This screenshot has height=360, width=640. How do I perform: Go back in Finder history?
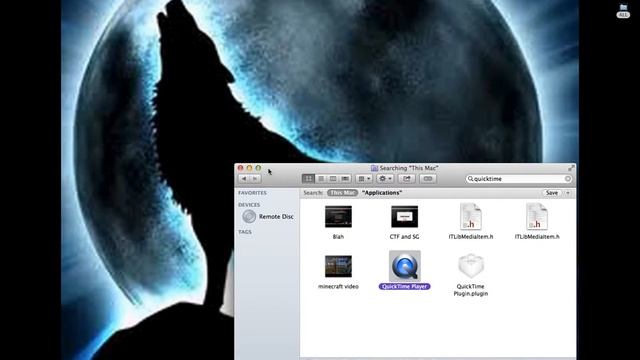244,179
